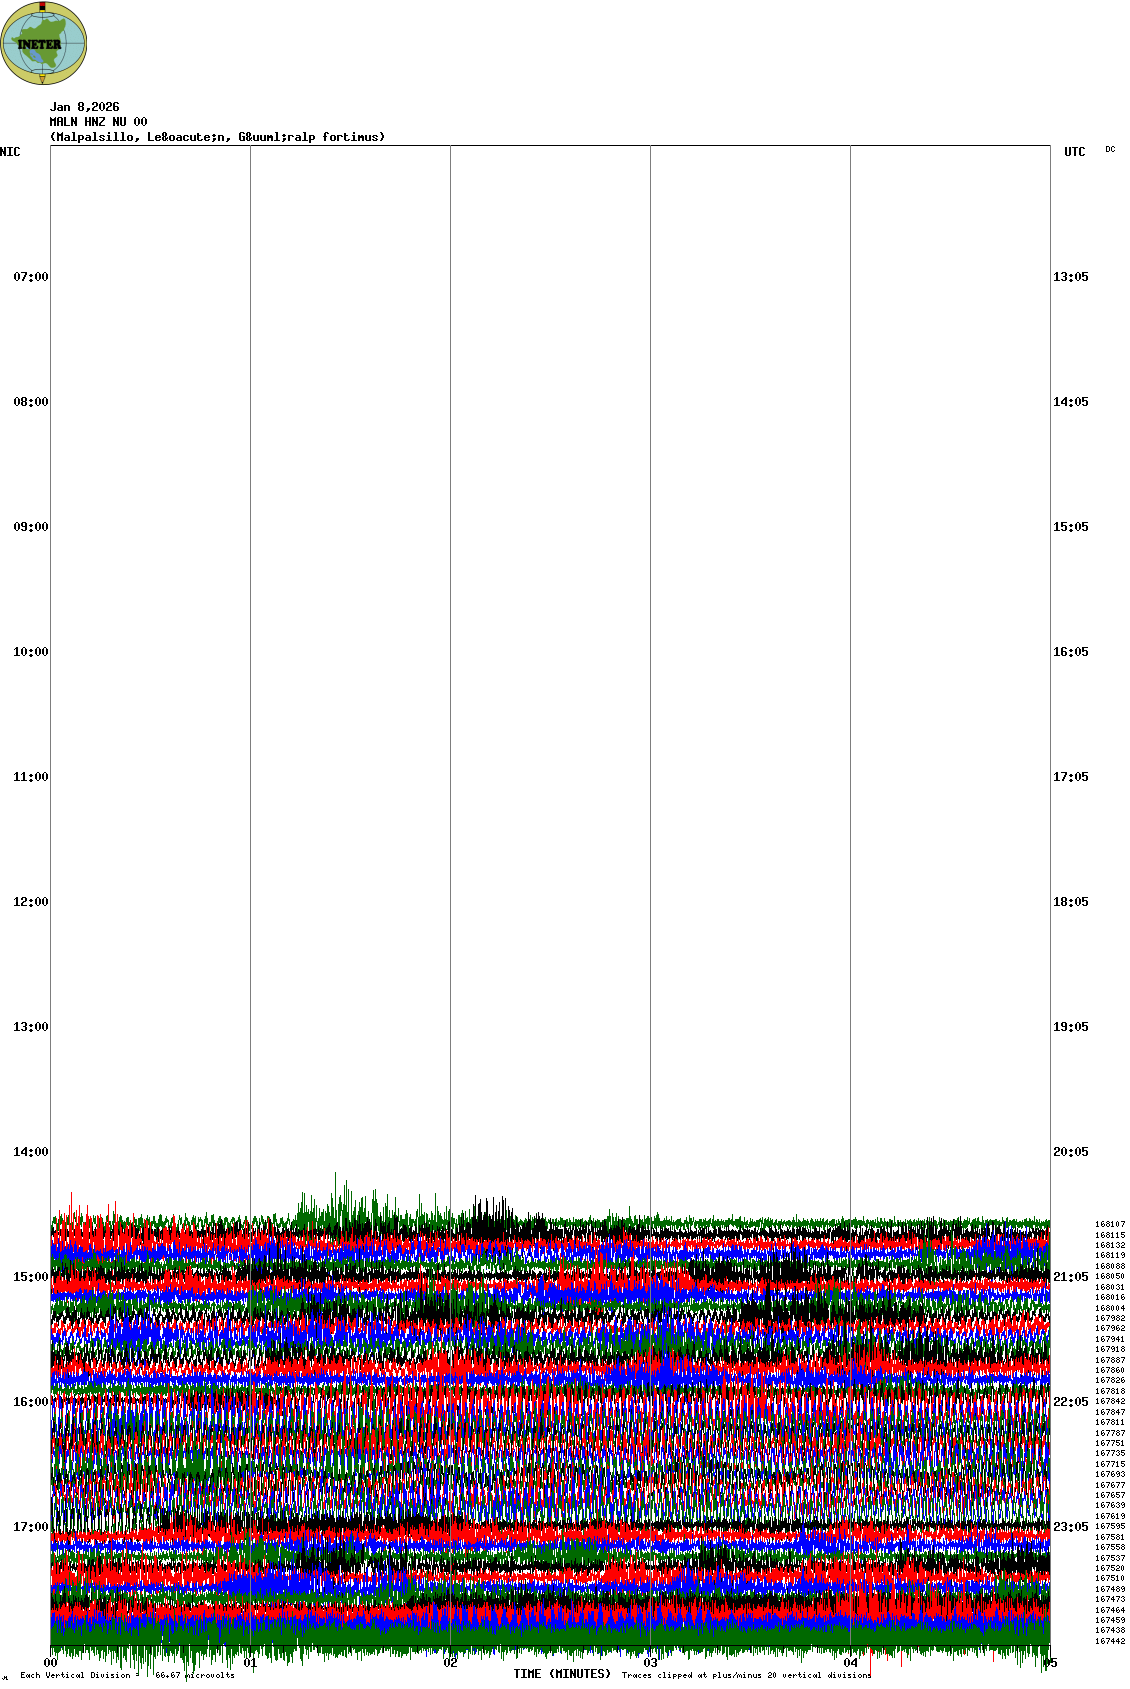Click the Traces clipped footnote text
This screenshot has width=1130, height=1689.
tap(746, 1675)
